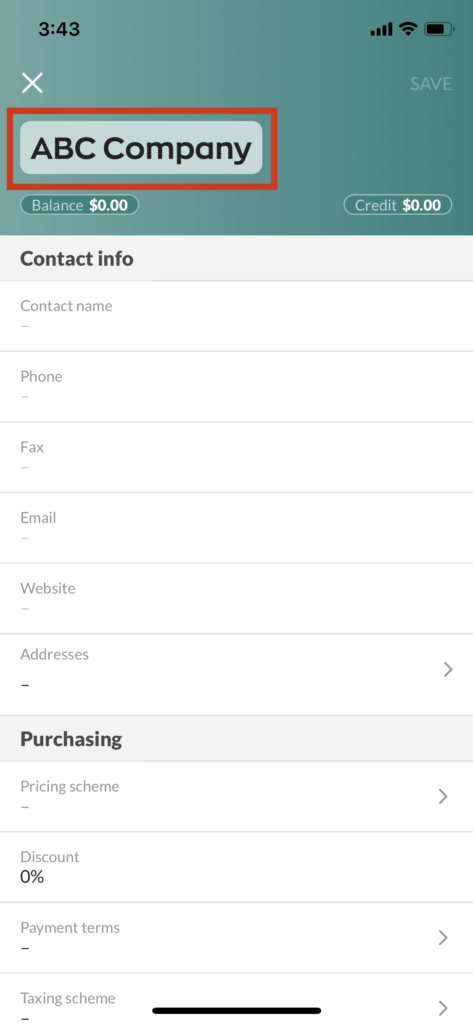Tap the SAVE button

(431, 84)
